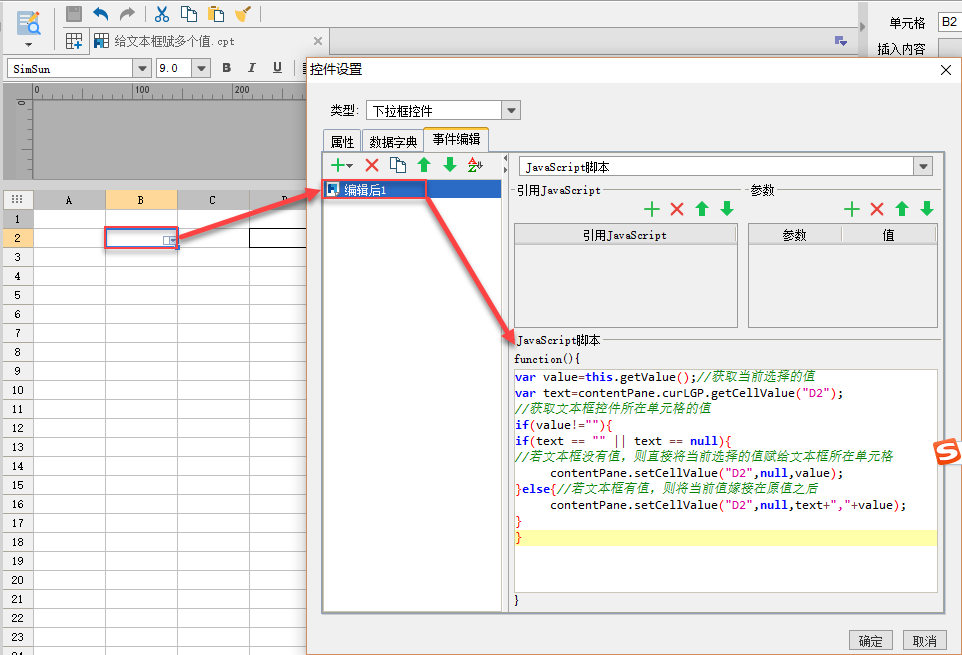Open the SimSun font family dropdown
The height and width of the screenshot is (655, 962).
[142, 68]
